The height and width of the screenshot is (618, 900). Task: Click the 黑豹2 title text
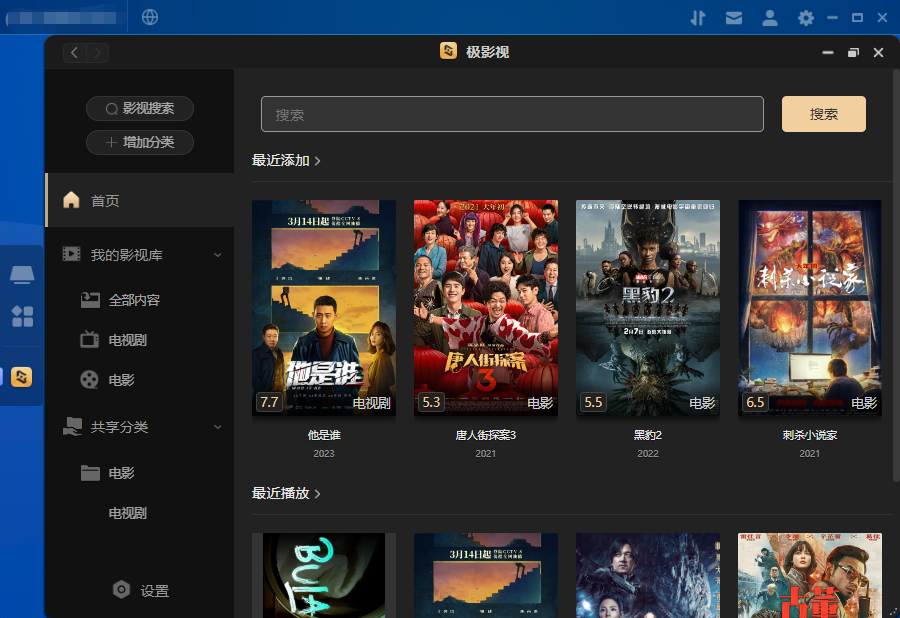coord(647,436)
